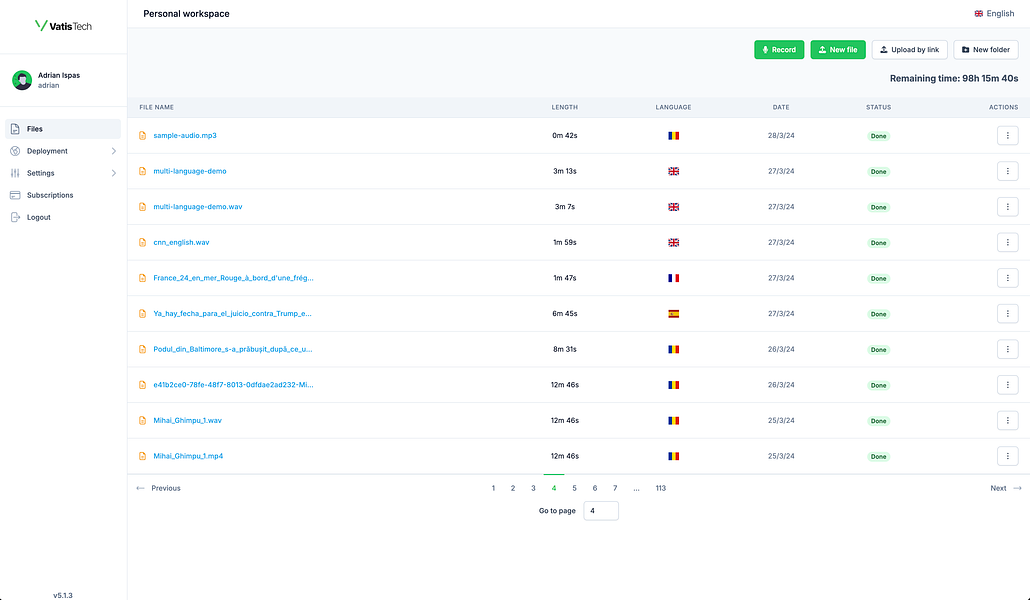Viewport: 1030px width, 600px height.
Task: Click the New file button
Action: coord(838,49)
